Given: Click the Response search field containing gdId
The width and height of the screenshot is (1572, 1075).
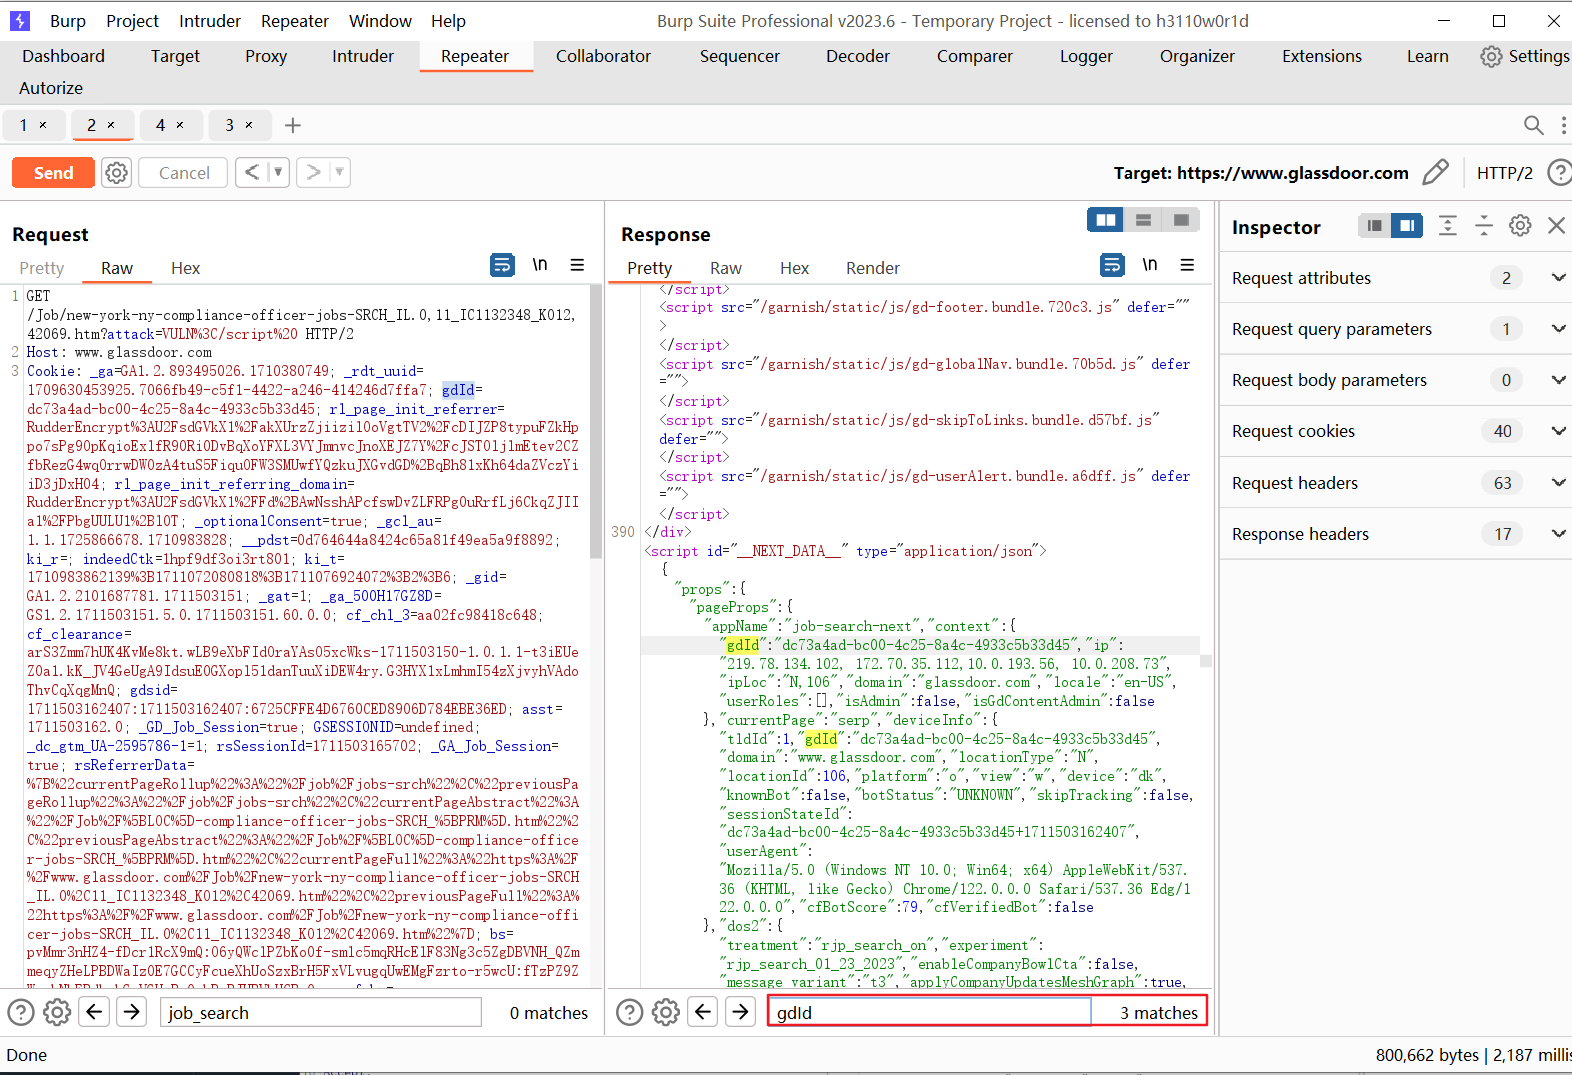Looking at the screenshot, I should pos(930,1012).
